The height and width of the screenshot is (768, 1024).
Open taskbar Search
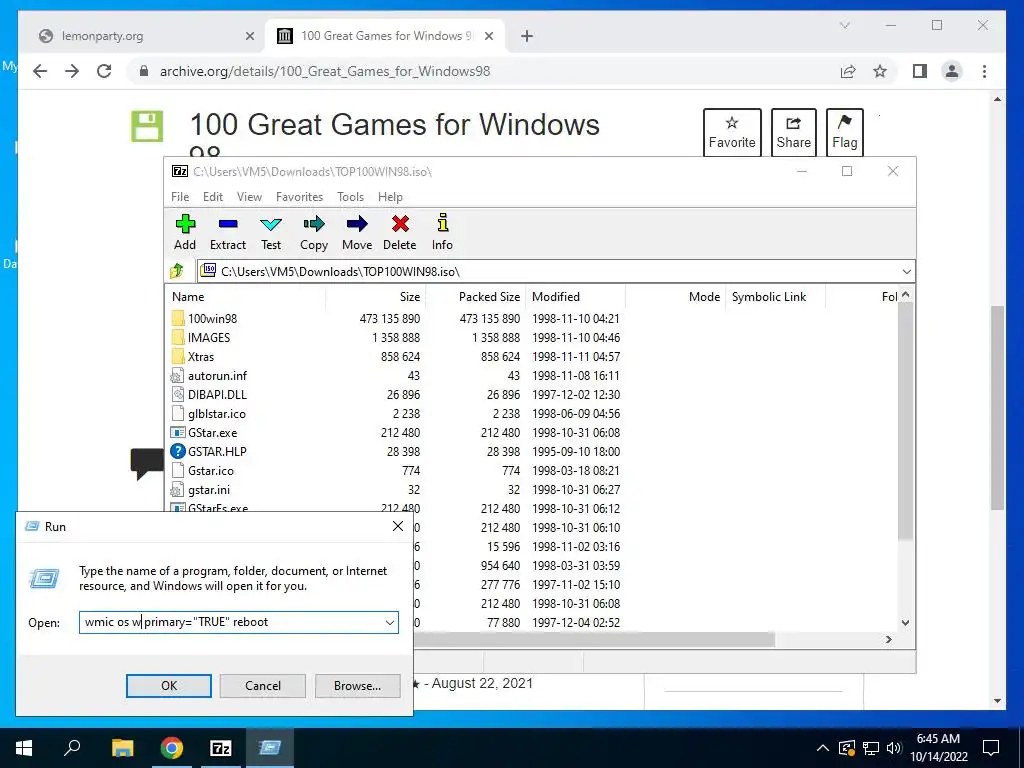72,748
